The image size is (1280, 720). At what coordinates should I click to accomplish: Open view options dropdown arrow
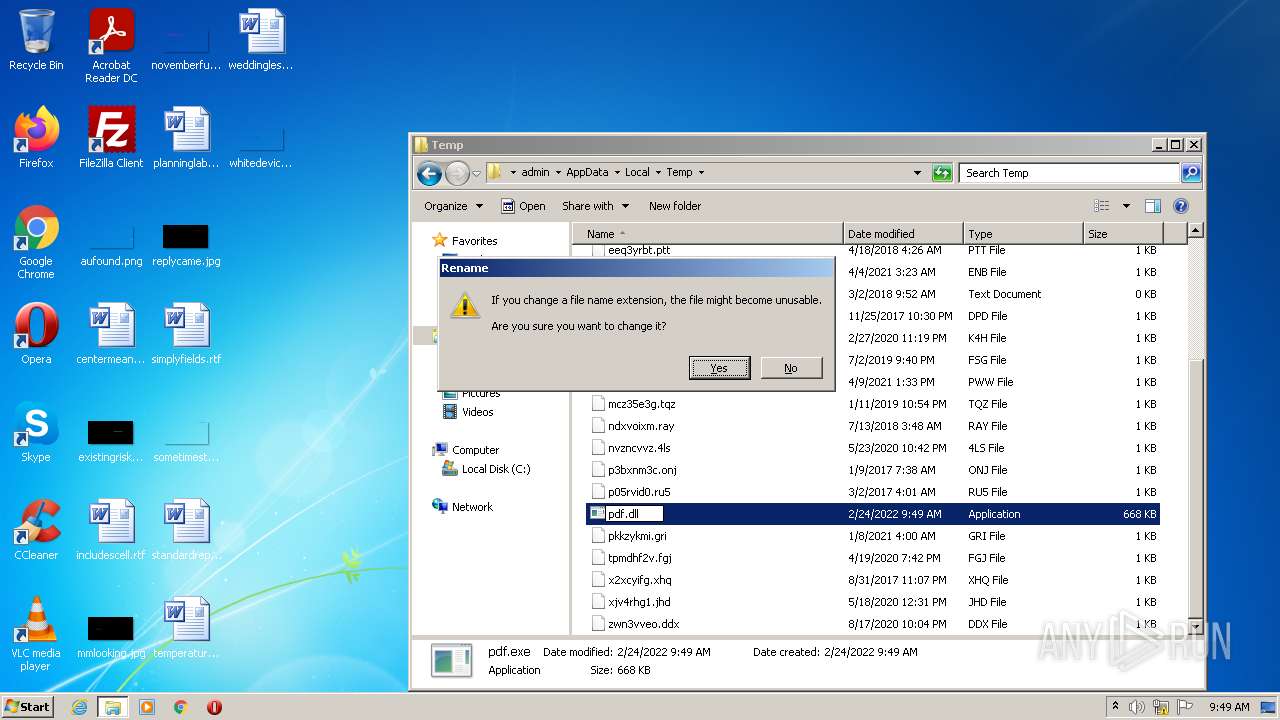(x=1126, y=206)
